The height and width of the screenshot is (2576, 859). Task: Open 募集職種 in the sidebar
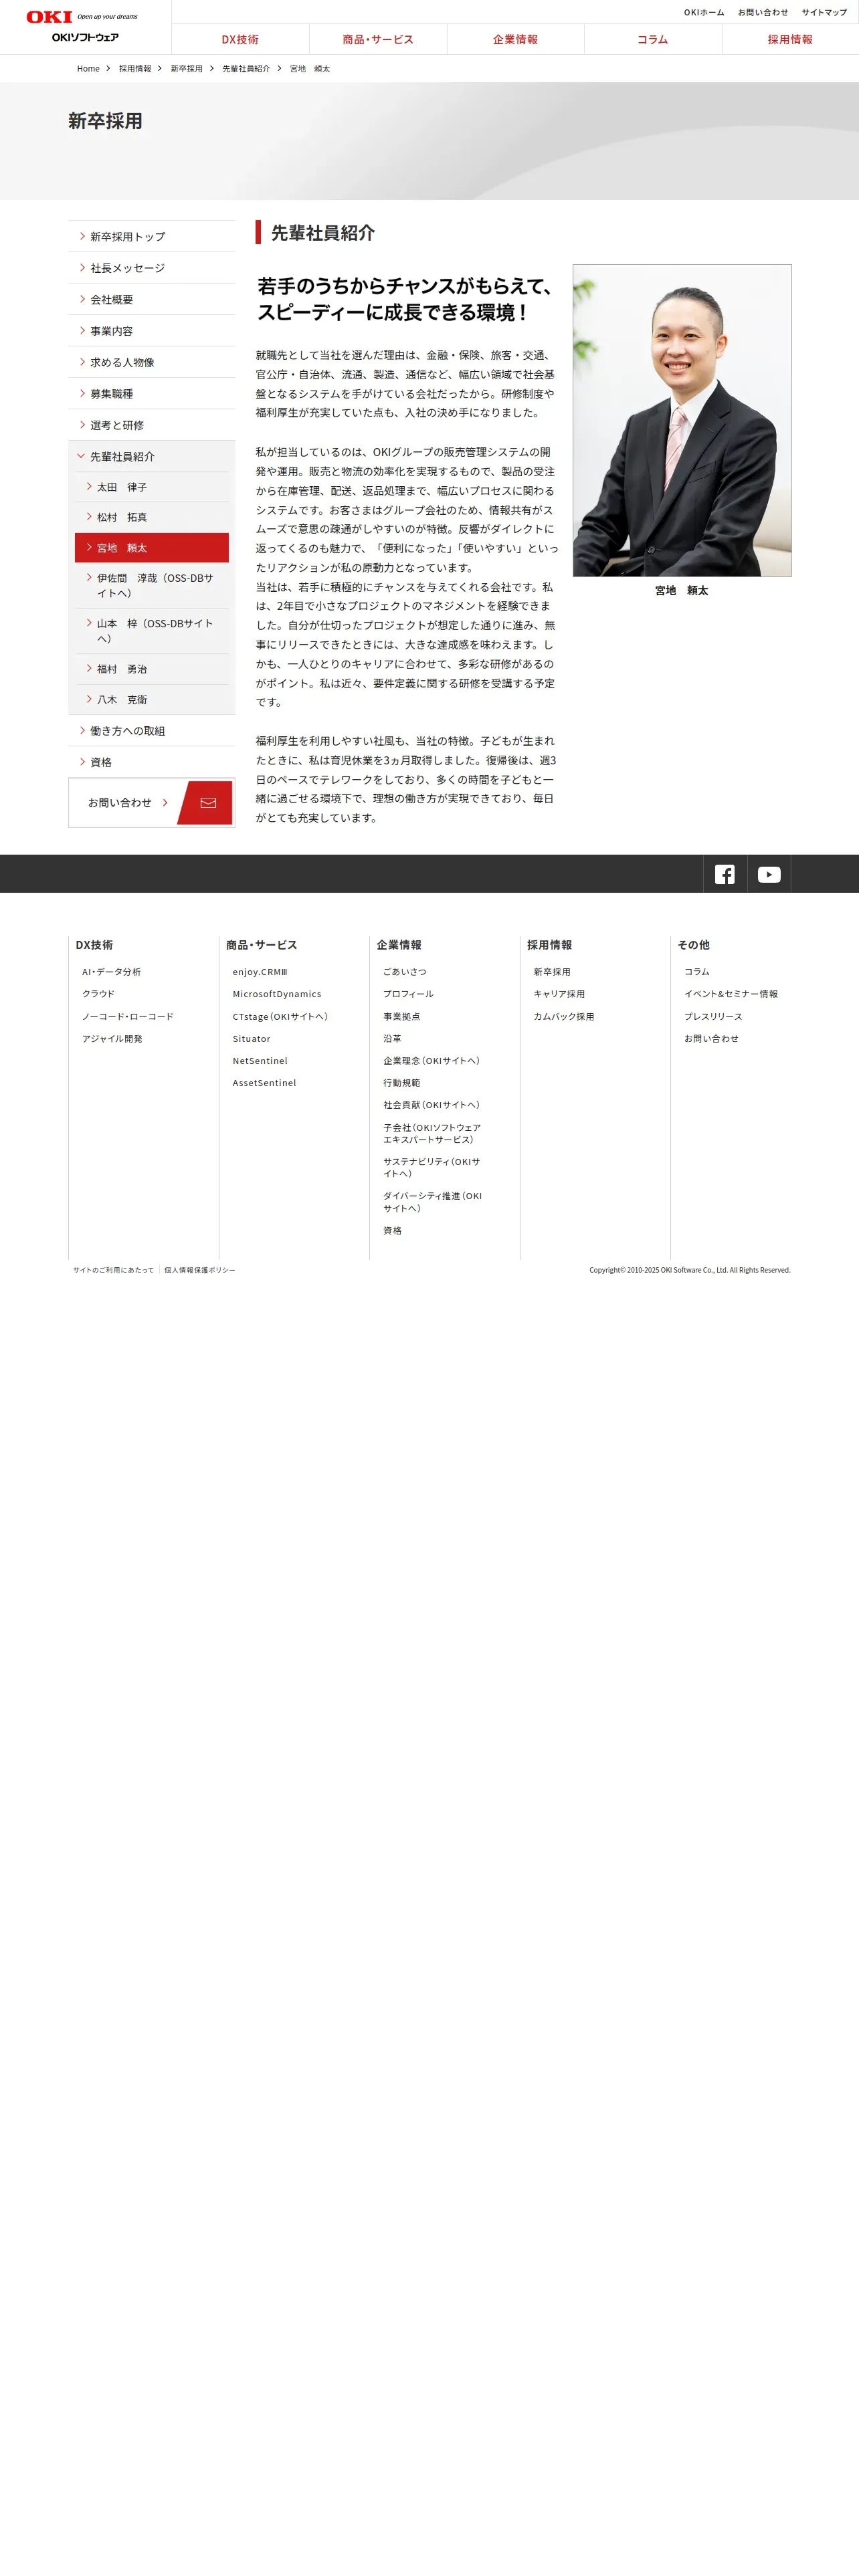(x=152, y=394)
